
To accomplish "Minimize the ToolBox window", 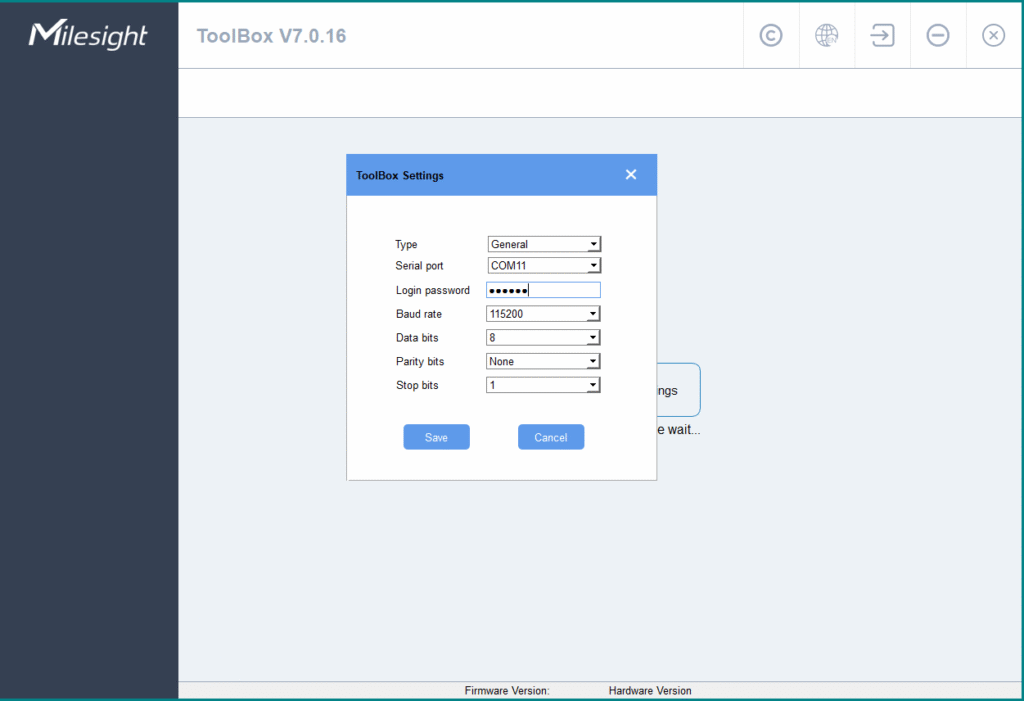I will point(938,36).
